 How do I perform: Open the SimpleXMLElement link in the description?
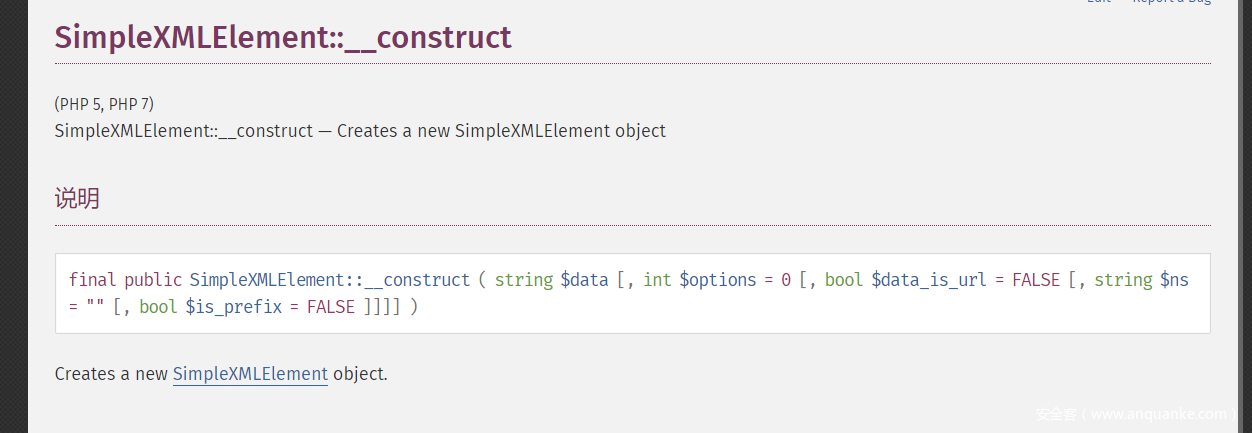pyautogui.click(x=250, y=374)
